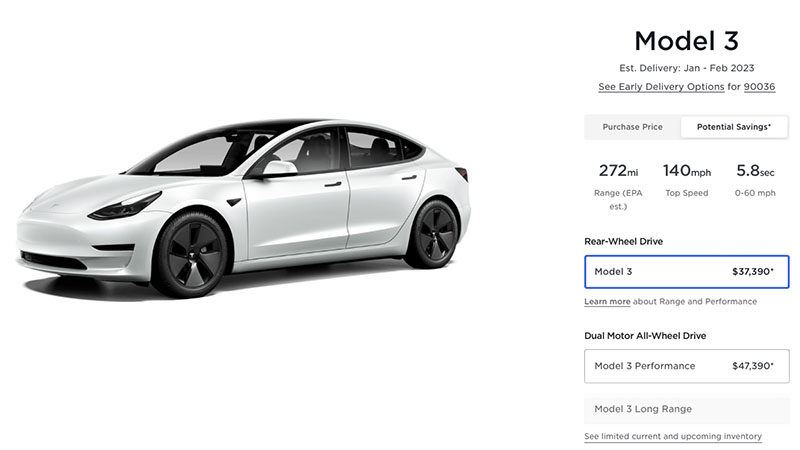Choose the Model 3 Performance trim
Viewport: 800px width, 450px height.
(686, 366)
